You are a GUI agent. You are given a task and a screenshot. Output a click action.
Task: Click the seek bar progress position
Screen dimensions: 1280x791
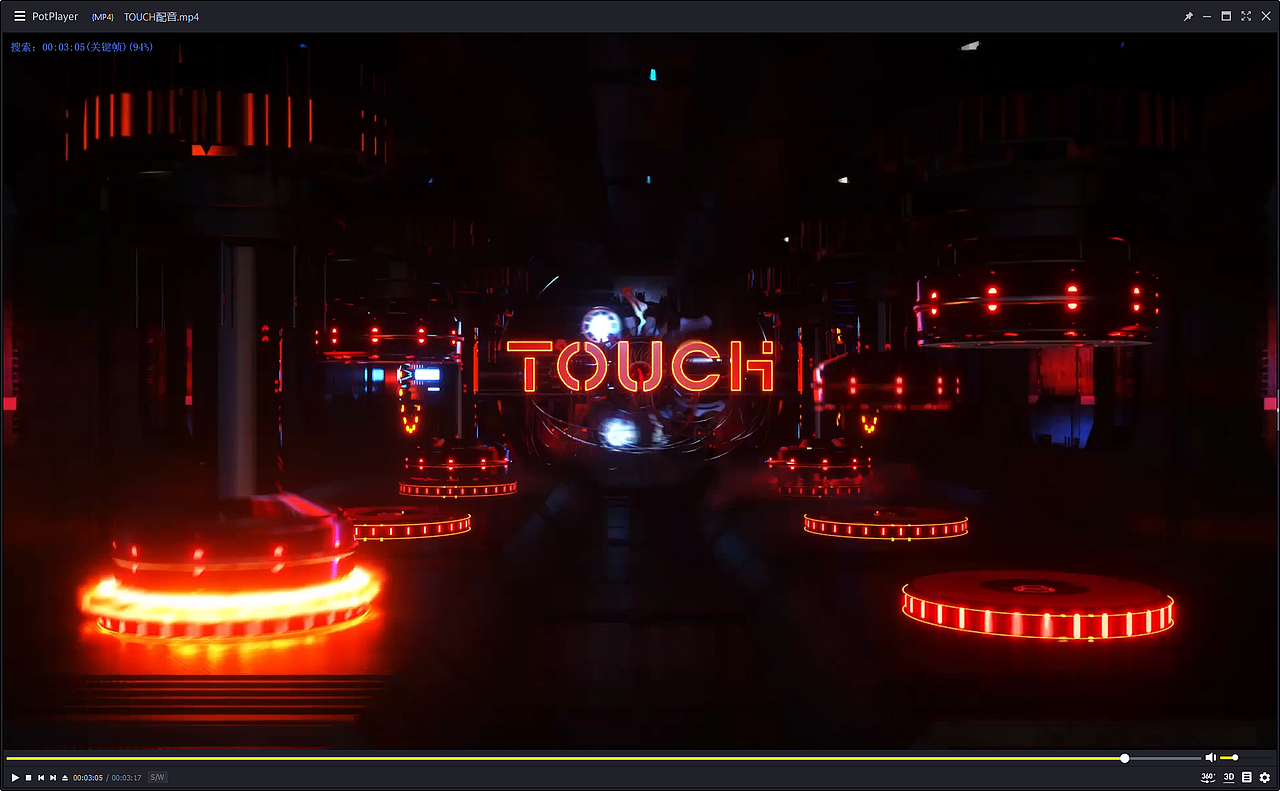pos(1124,757)
